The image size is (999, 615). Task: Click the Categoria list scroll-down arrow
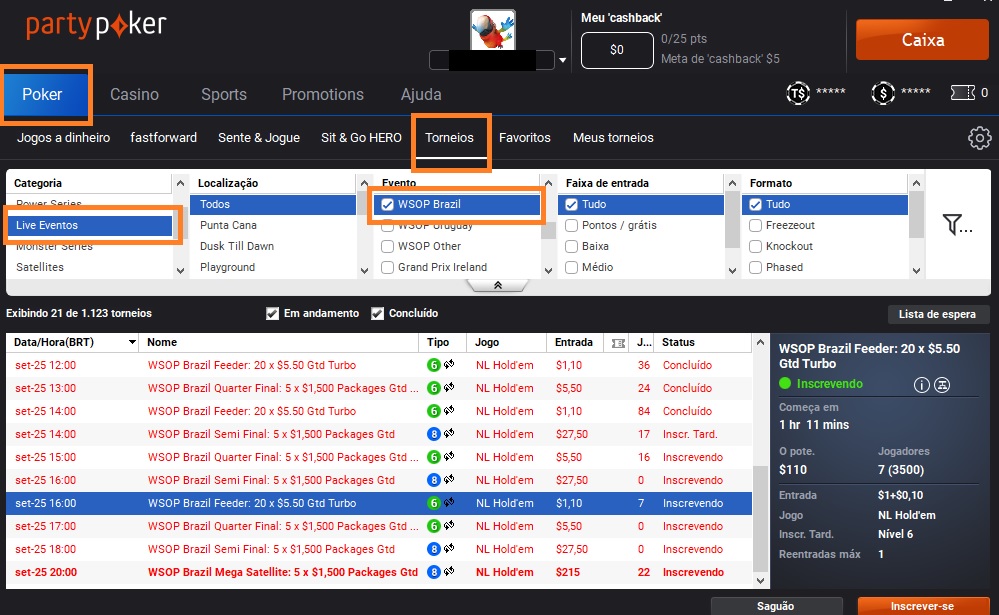coord(180,270)
